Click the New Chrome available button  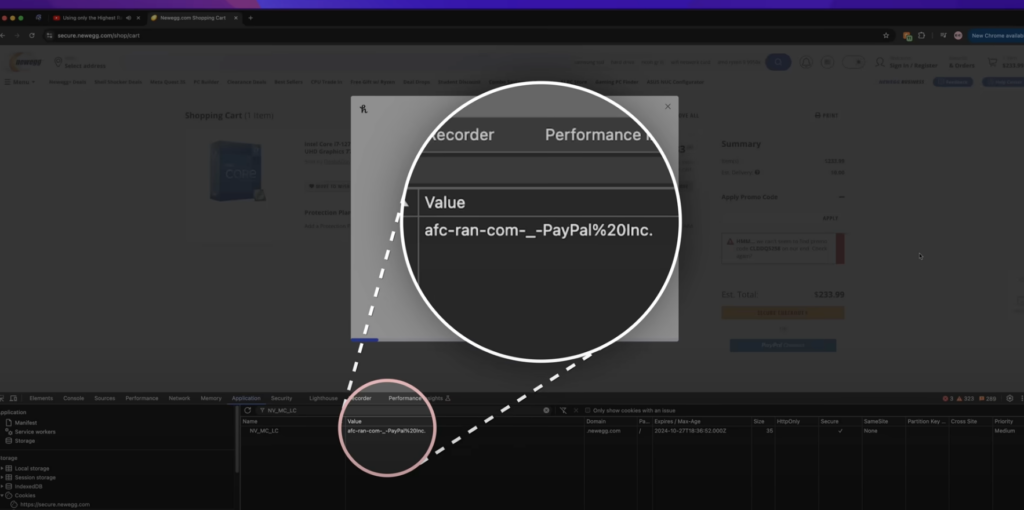[x=997, y=35]
